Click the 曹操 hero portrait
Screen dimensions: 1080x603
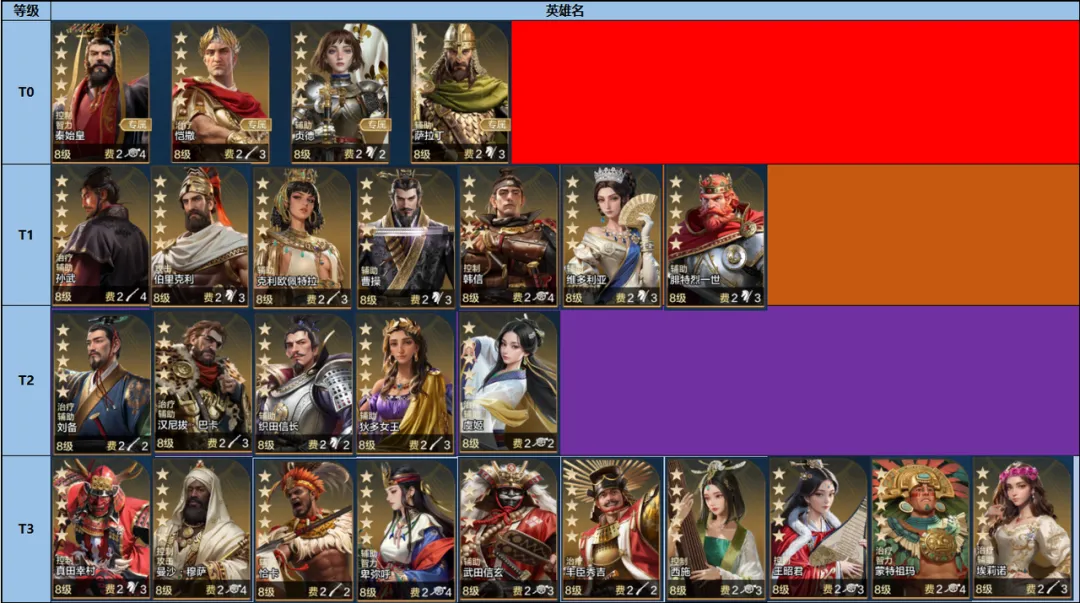[x=406, y=237]
